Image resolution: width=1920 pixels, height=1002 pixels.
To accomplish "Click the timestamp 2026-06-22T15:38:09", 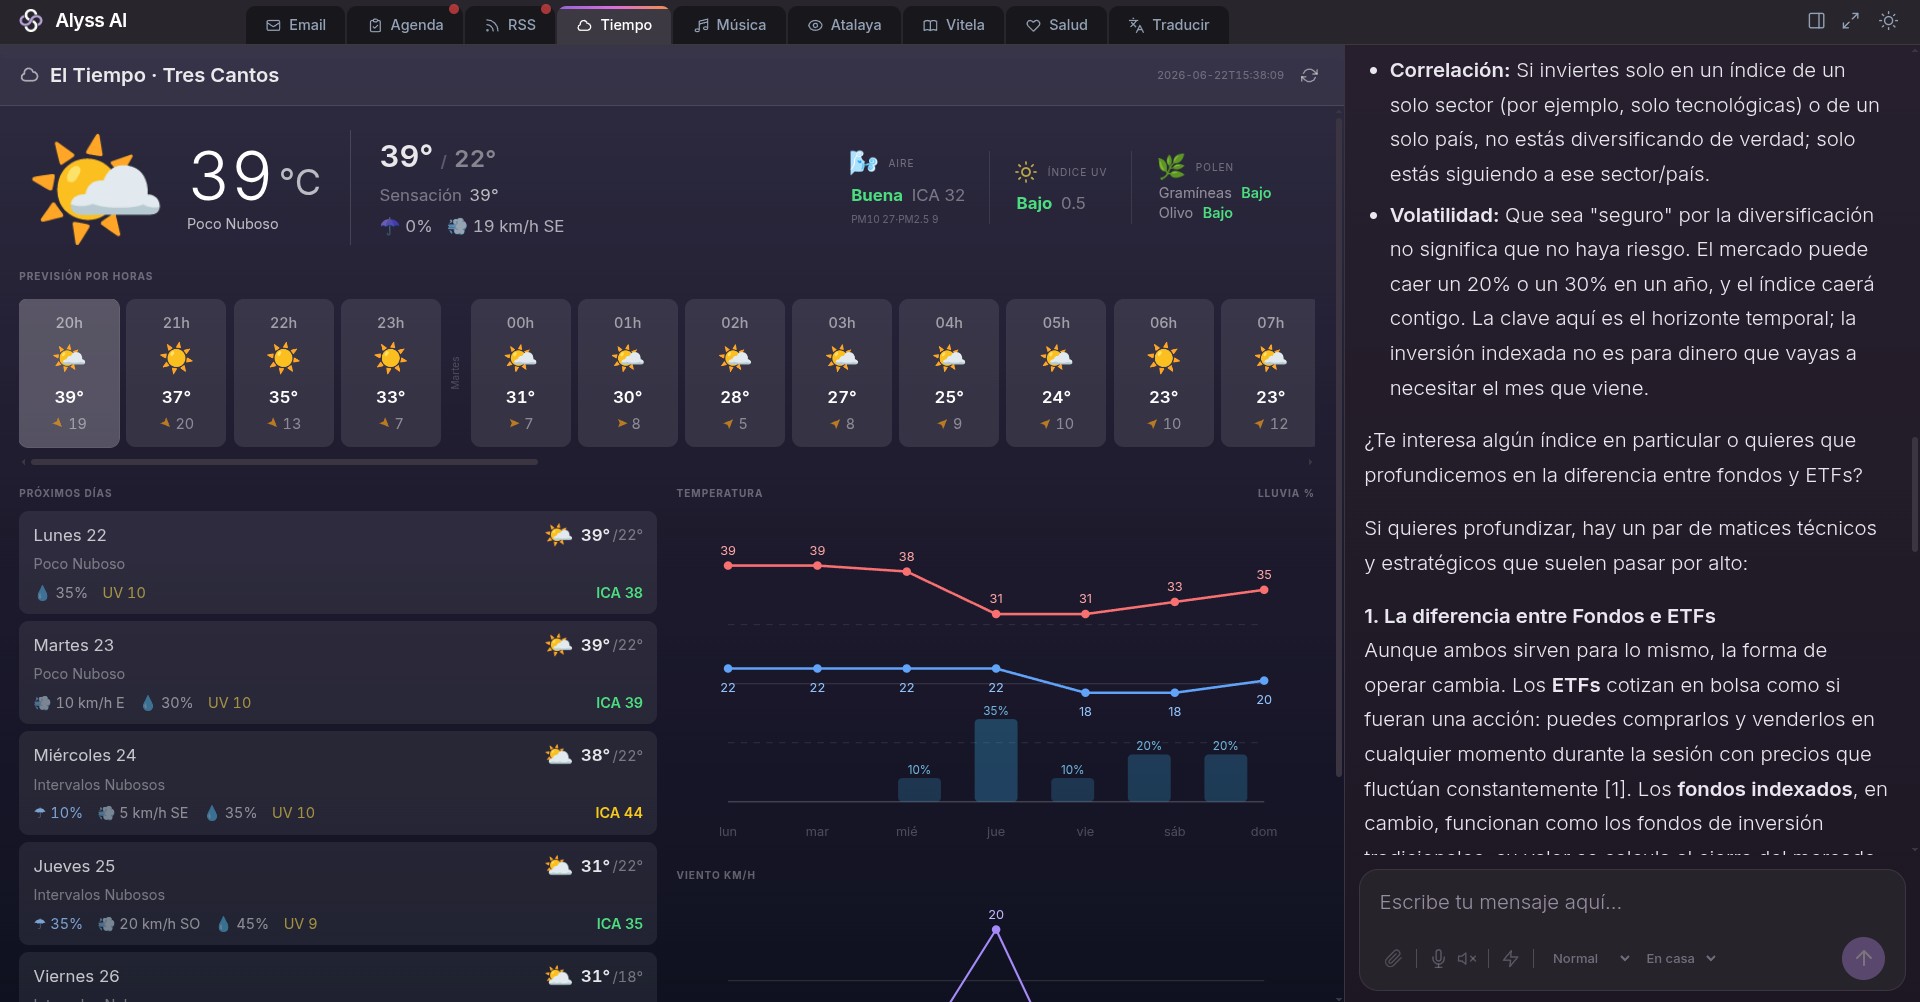I will click(x=1220, y=76).
